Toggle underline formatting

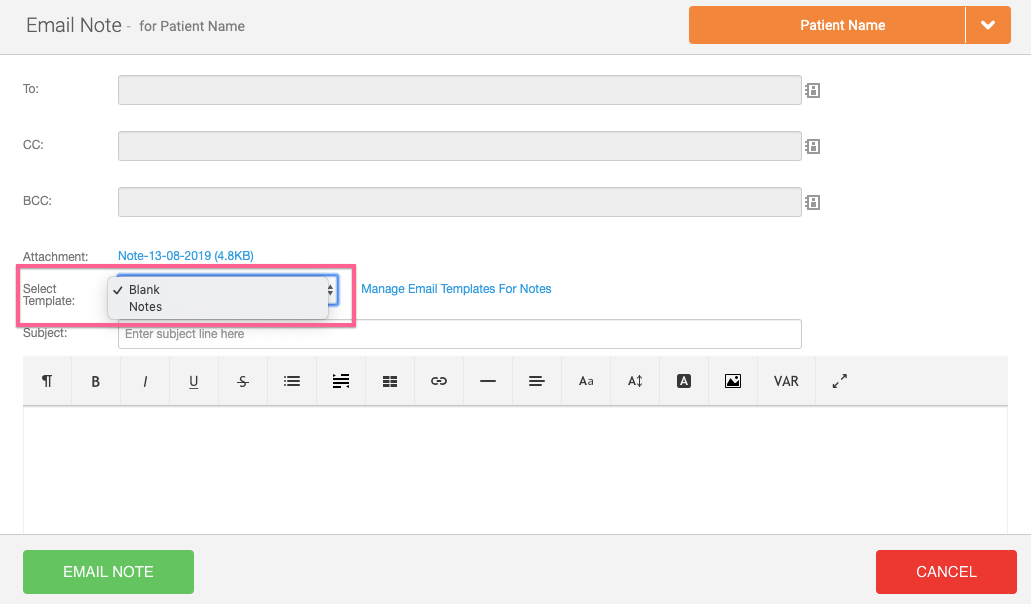click(x=193, y=382)
